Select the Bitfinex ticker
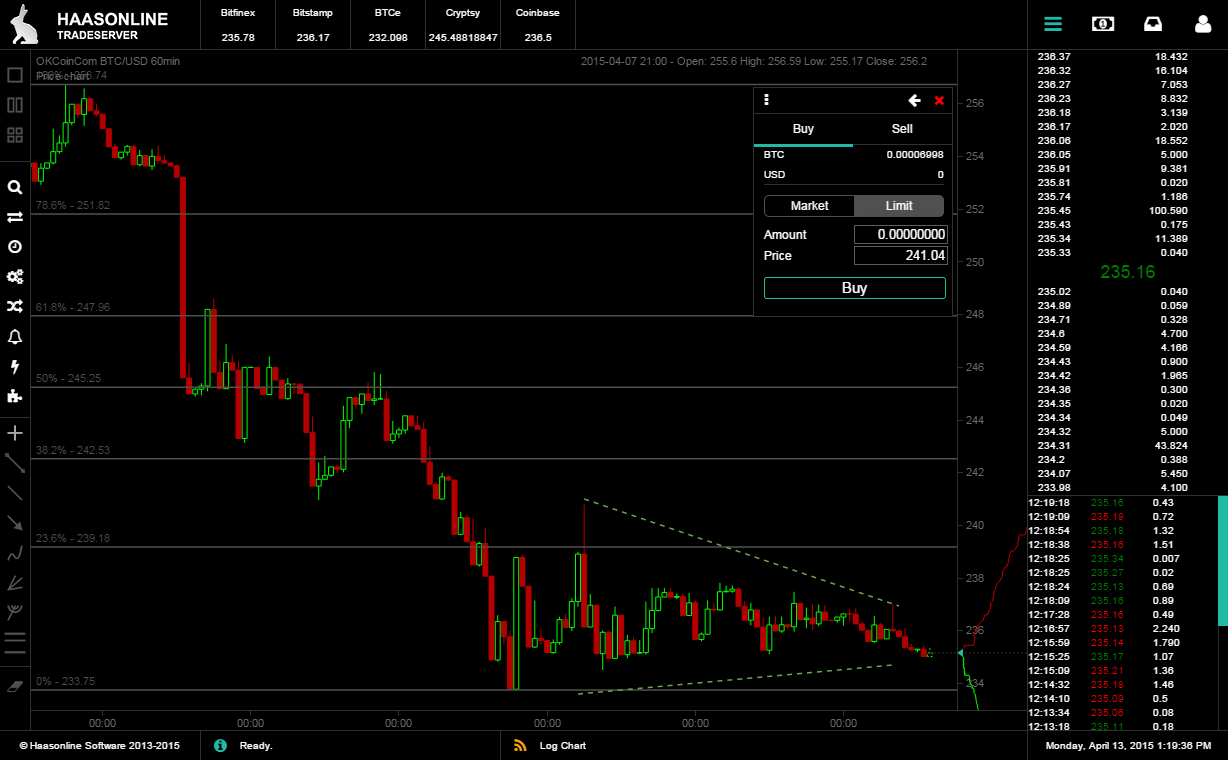Screen dimensions: 1228x760 point(238,24)
